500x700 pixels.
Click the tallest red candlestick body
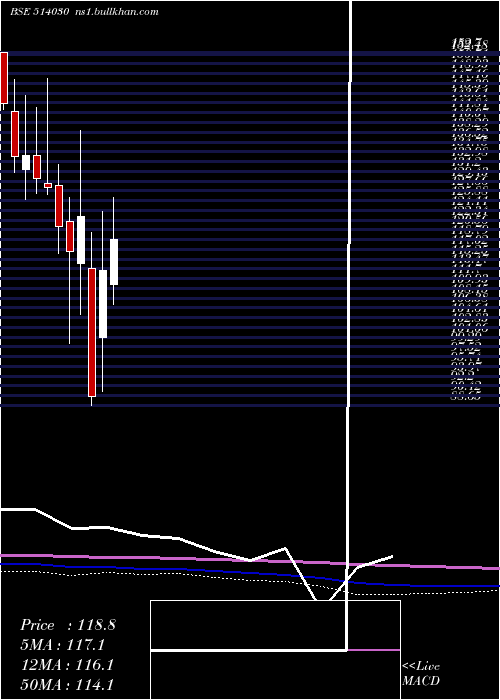[x=92, y=332]
